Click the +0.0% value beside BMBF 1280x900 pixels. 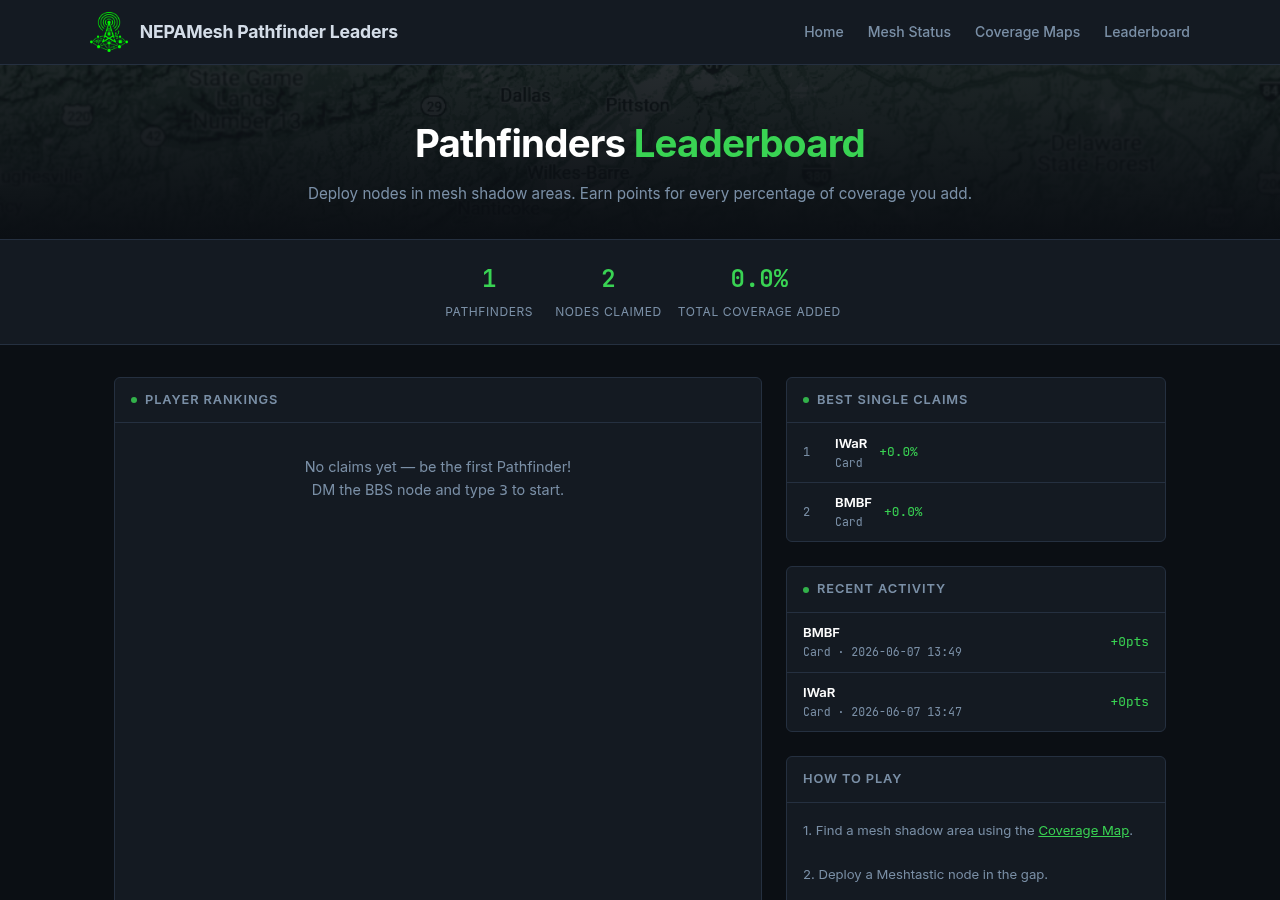pyautogui.click(x=903, y=512)
